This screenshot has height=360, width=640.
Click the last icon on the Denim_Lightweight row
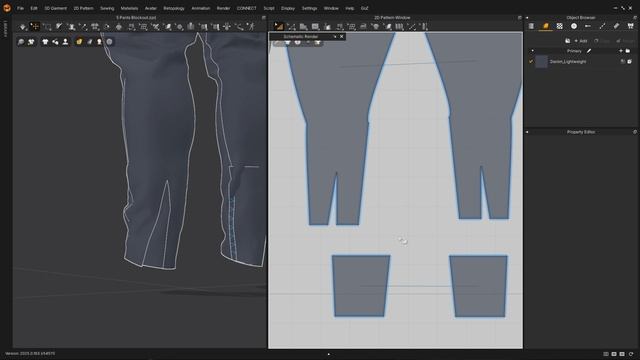point(629,62)
